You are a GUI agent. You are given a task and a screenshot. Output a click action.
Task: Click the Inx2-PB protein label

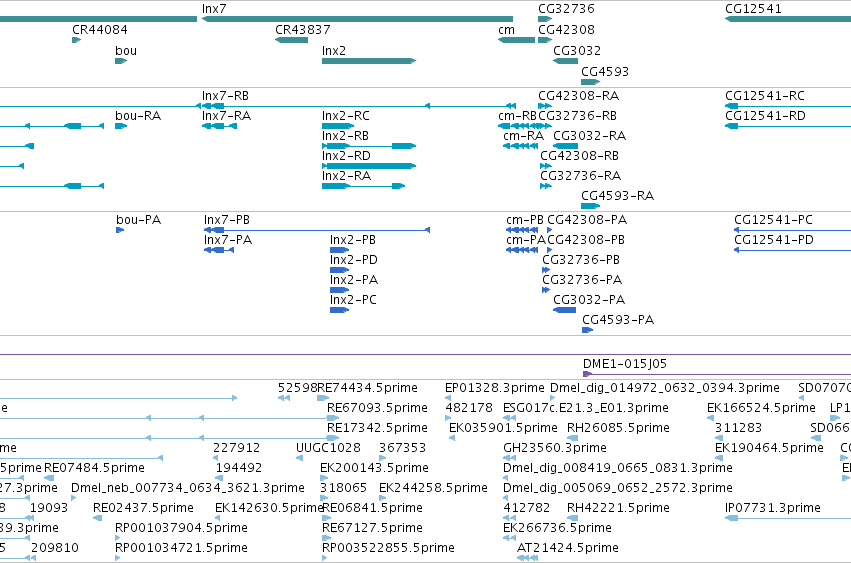353,241
